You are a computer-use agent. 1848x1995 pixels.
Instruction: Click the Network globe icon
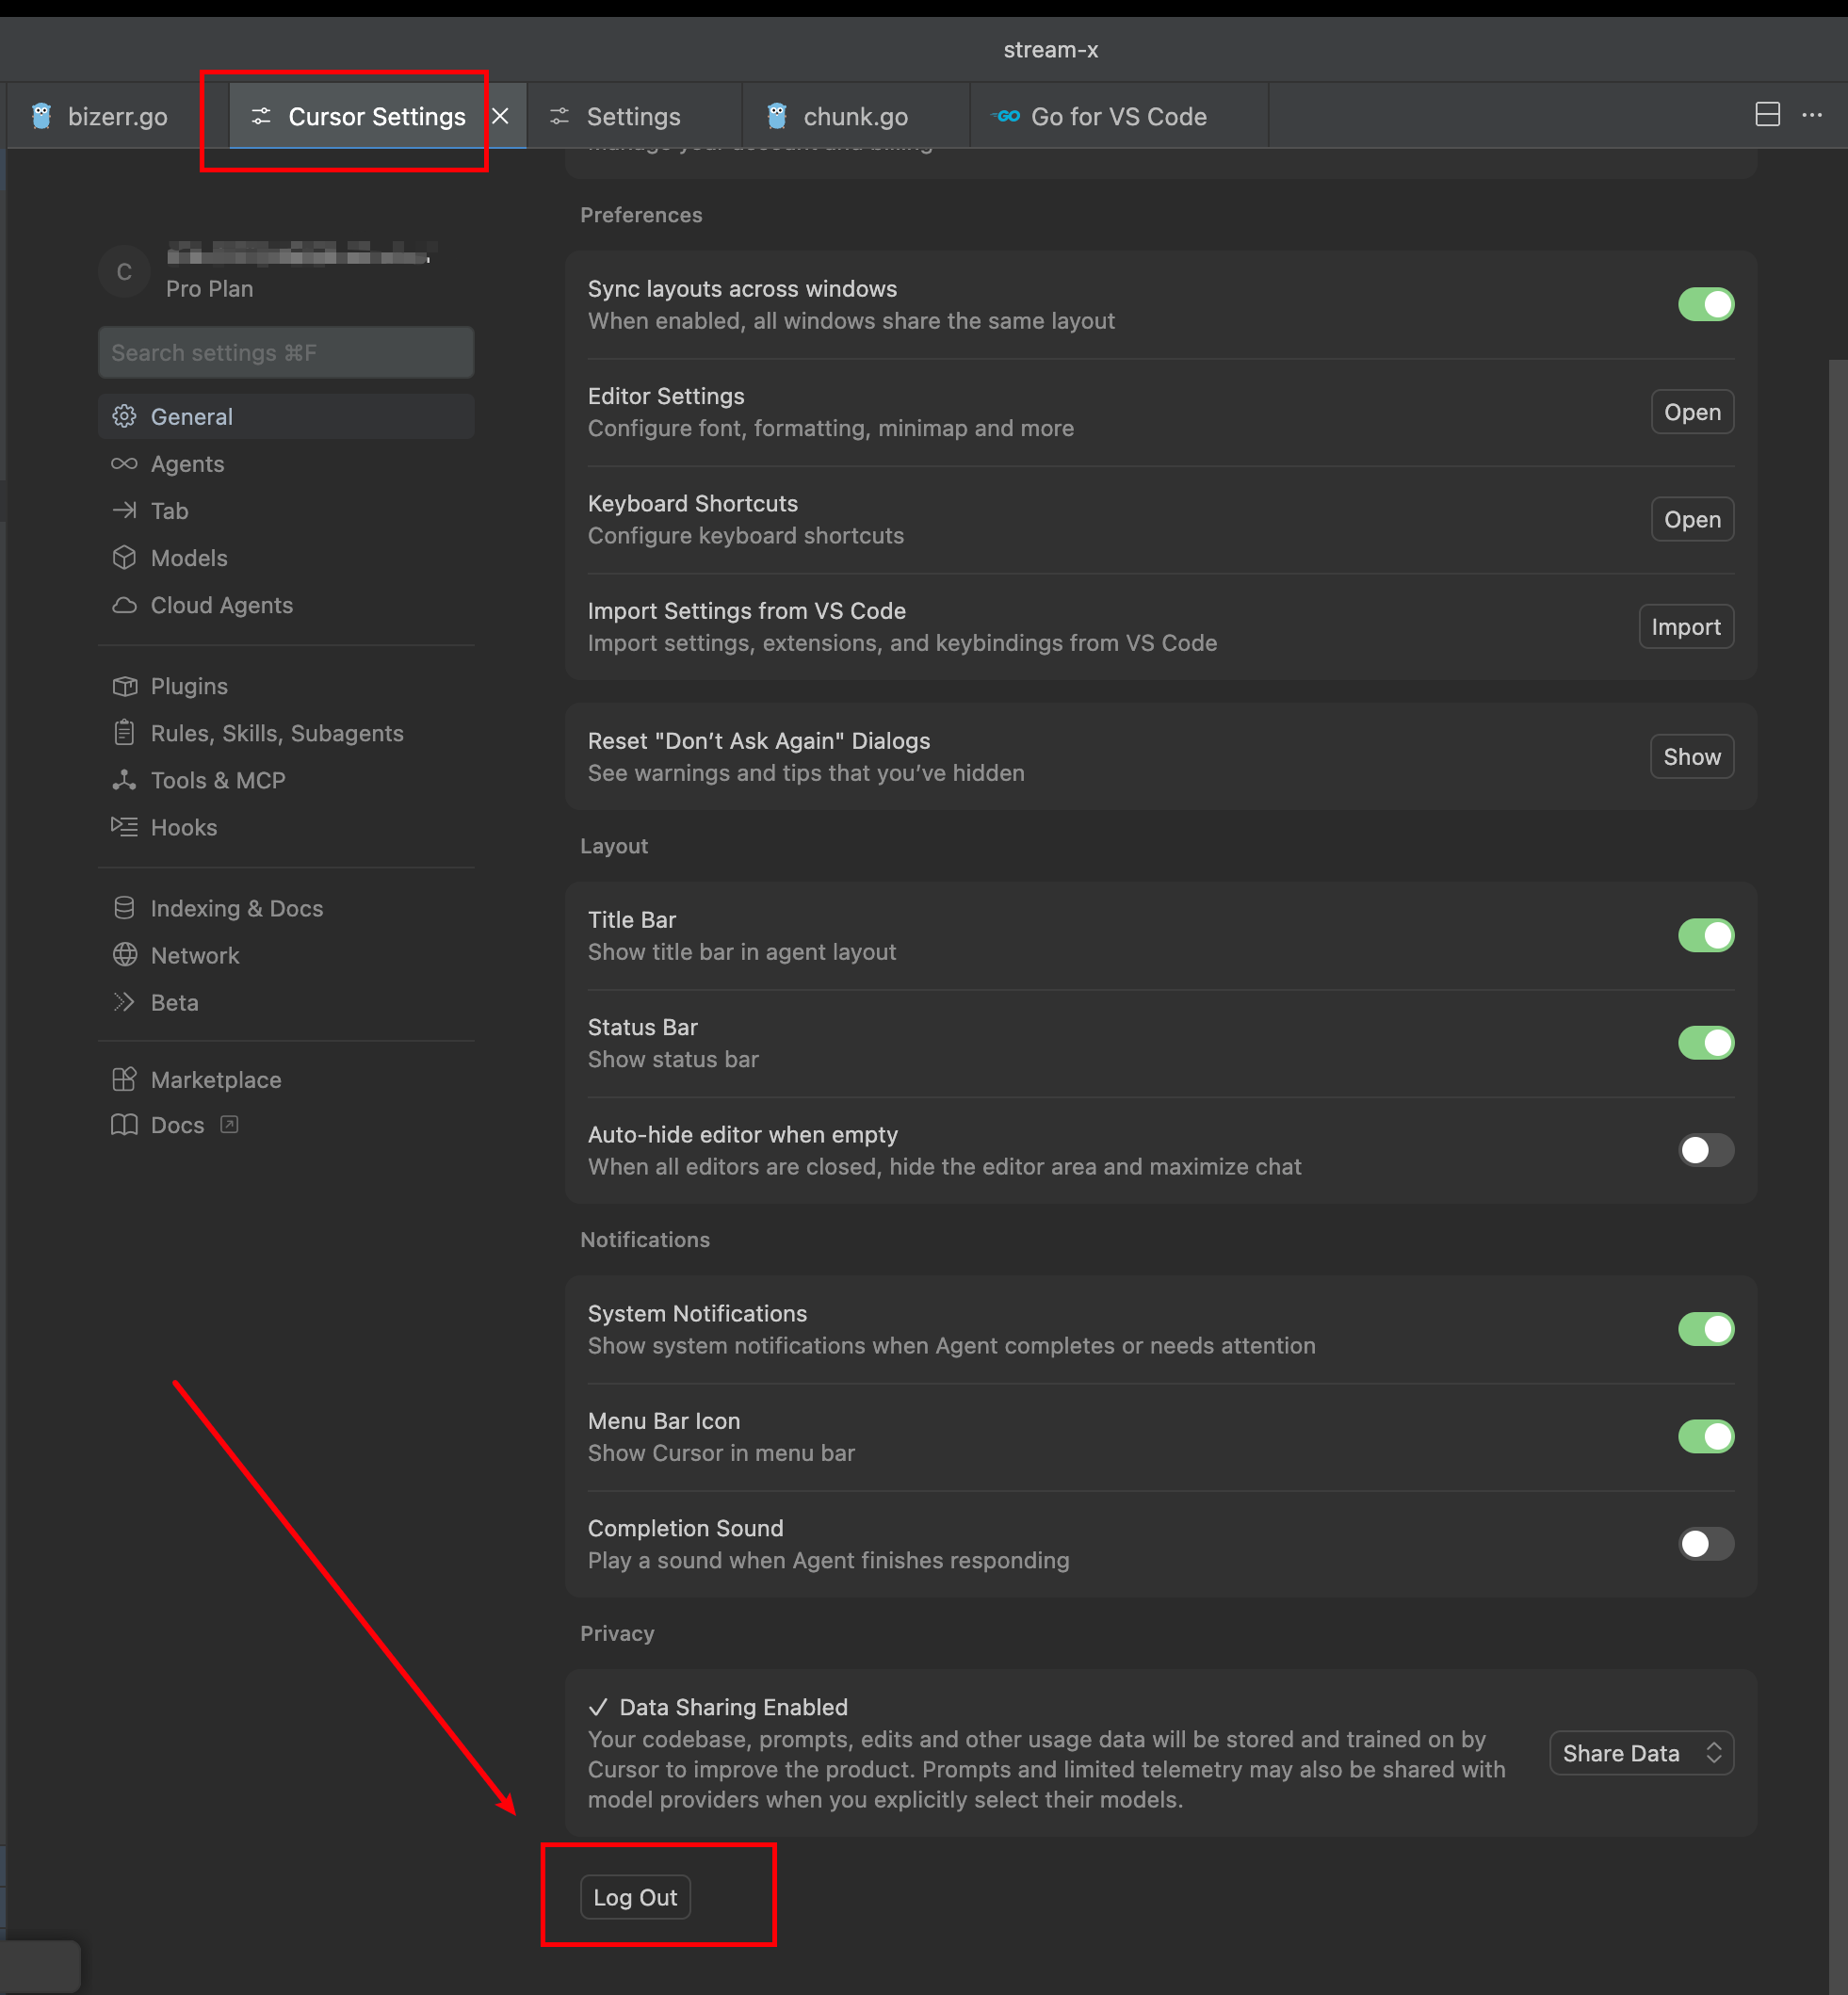124,954
